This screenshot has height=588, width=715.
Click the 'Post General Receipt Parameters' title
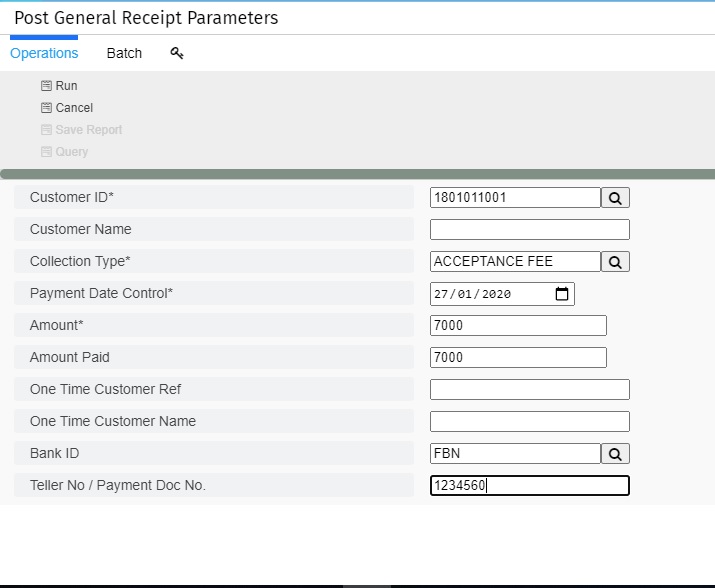tap(146, 18)
